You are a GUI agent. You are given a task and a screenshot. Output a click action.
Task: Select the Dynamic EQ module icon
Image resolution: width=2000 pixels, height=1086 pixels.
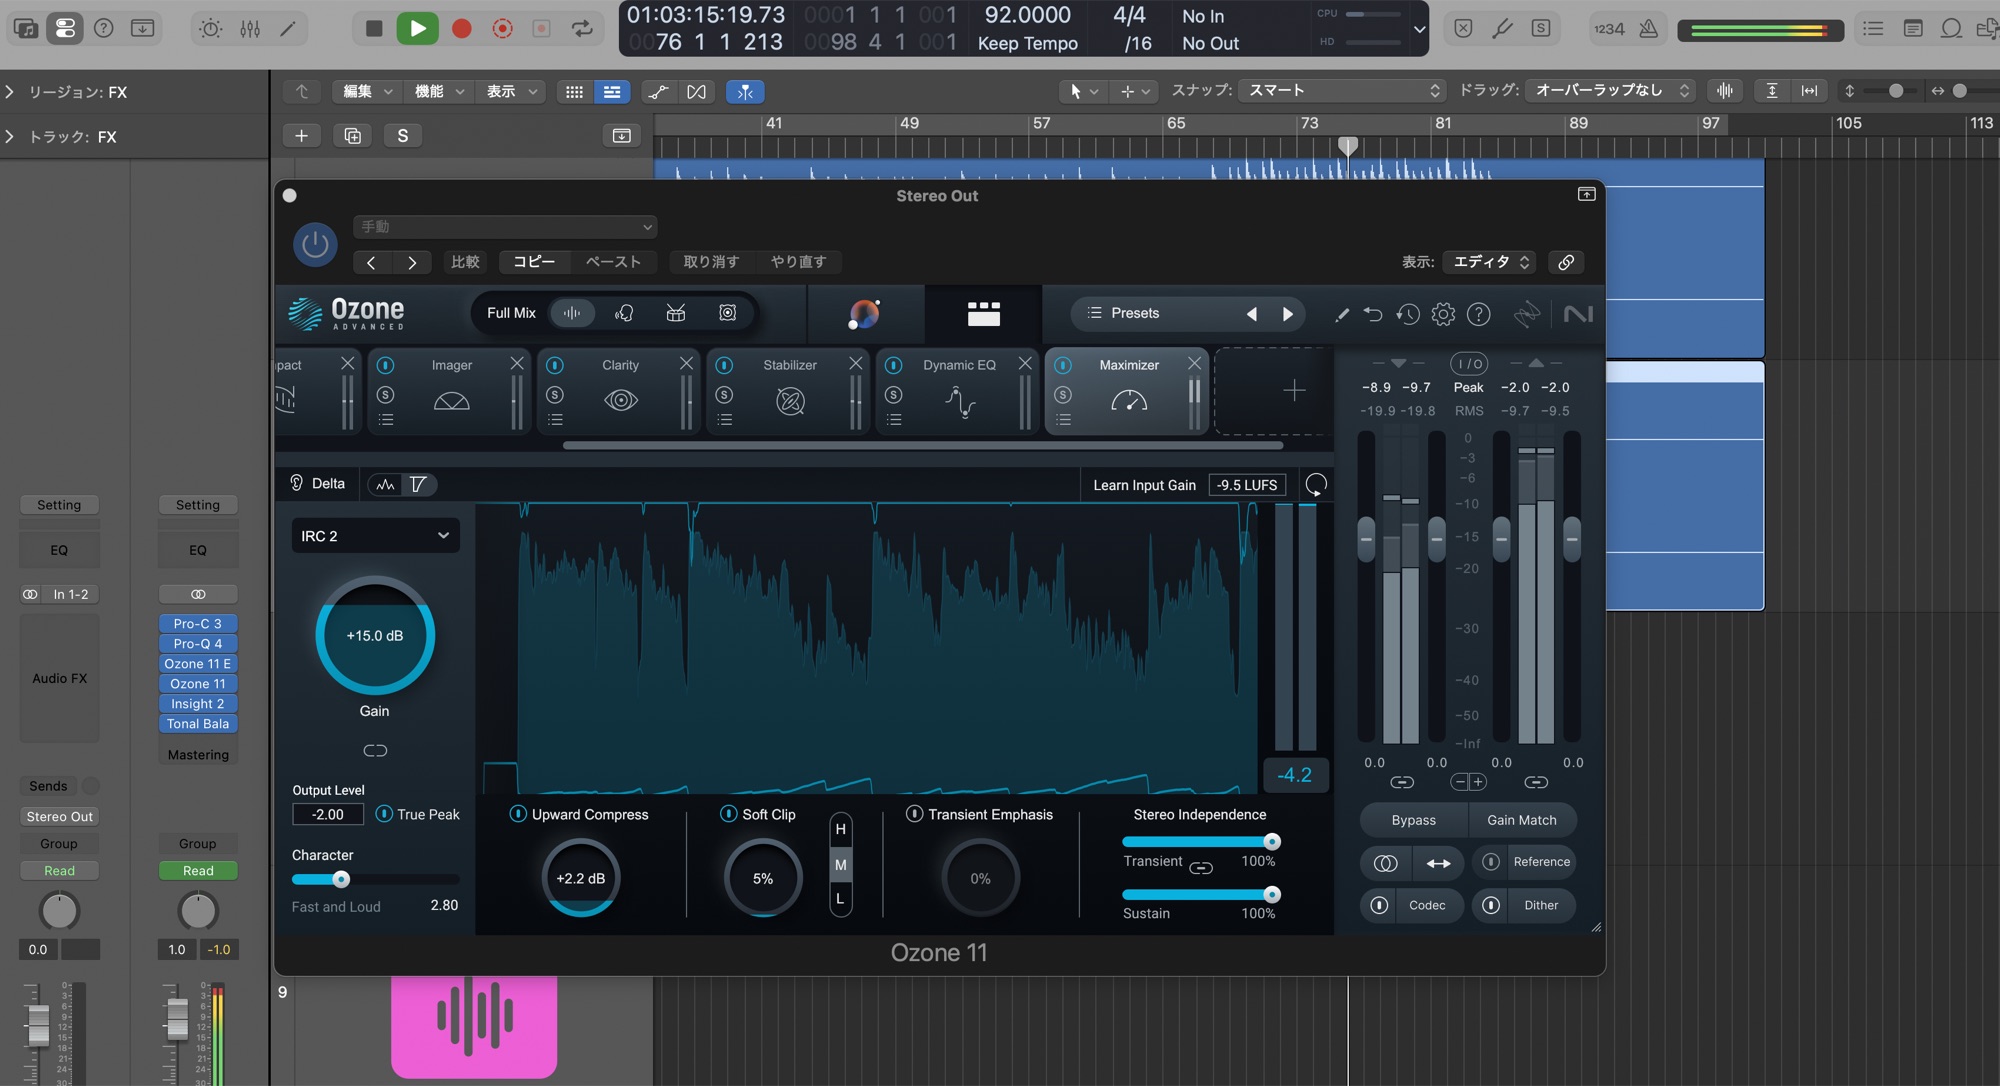(x=960, y=401)
